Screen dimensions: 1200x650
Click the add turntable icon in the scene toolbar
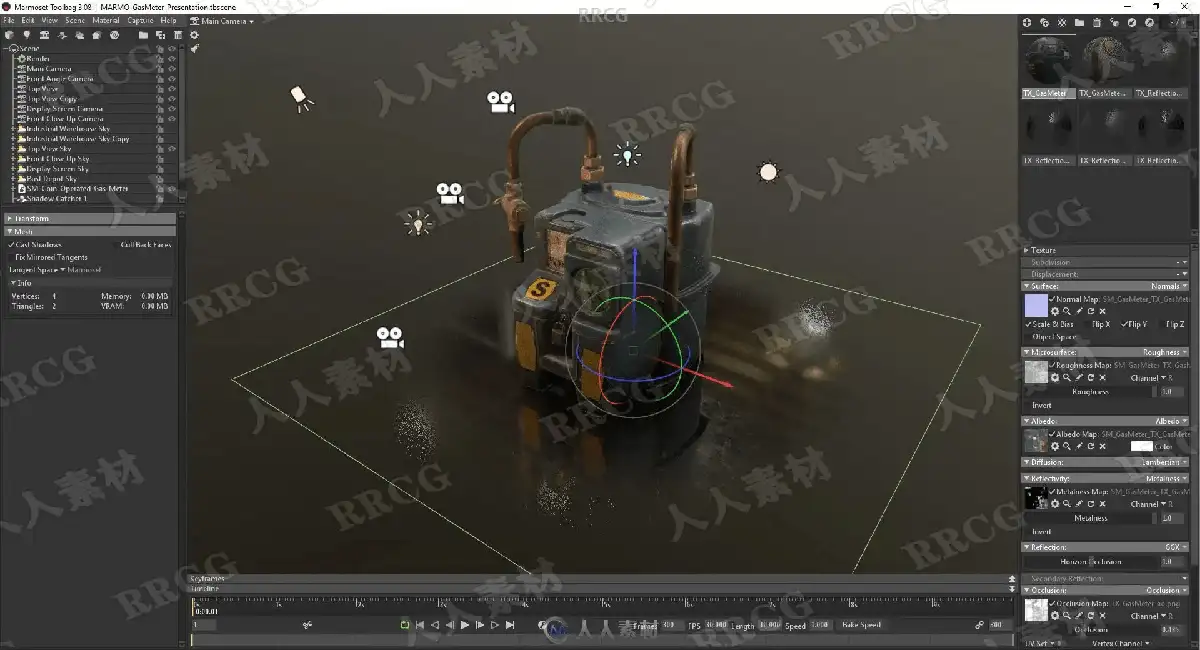click(x=114, y=35)
